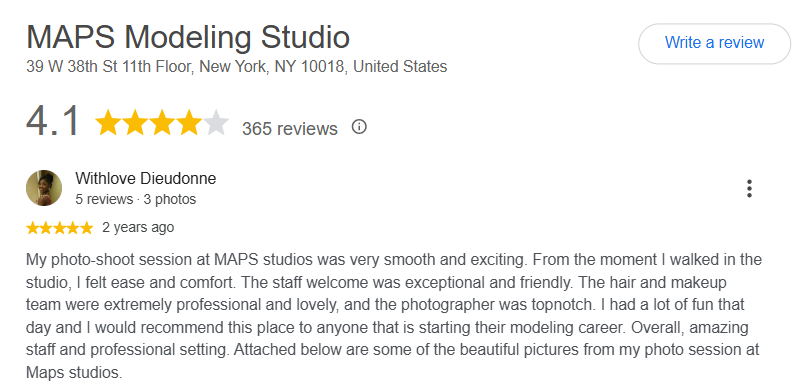Viewport: 811px width, 391px height.
Task: Open the three-dot menu on Withlove's review
Action: tap(749, 188)
